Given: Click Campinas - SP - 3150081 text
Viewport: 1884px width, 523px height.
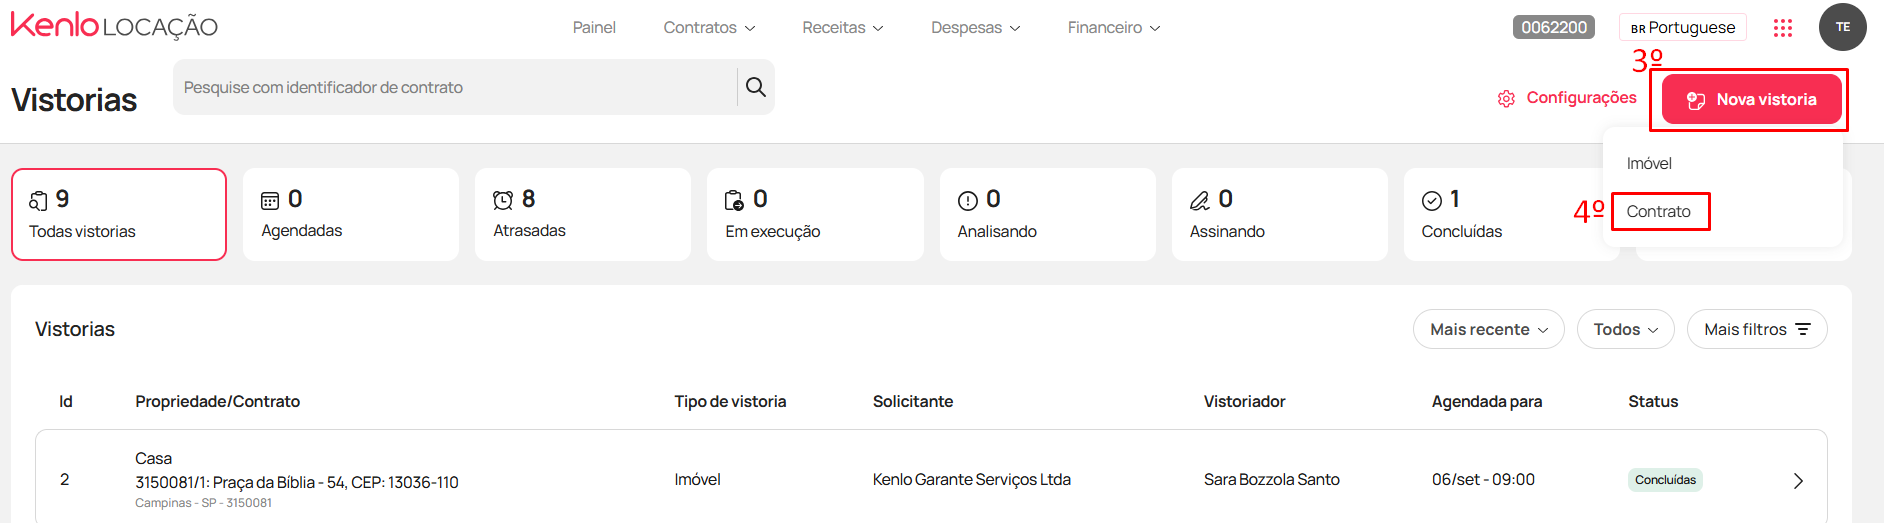Looking at the screenshot, I should tap(203, 503).
